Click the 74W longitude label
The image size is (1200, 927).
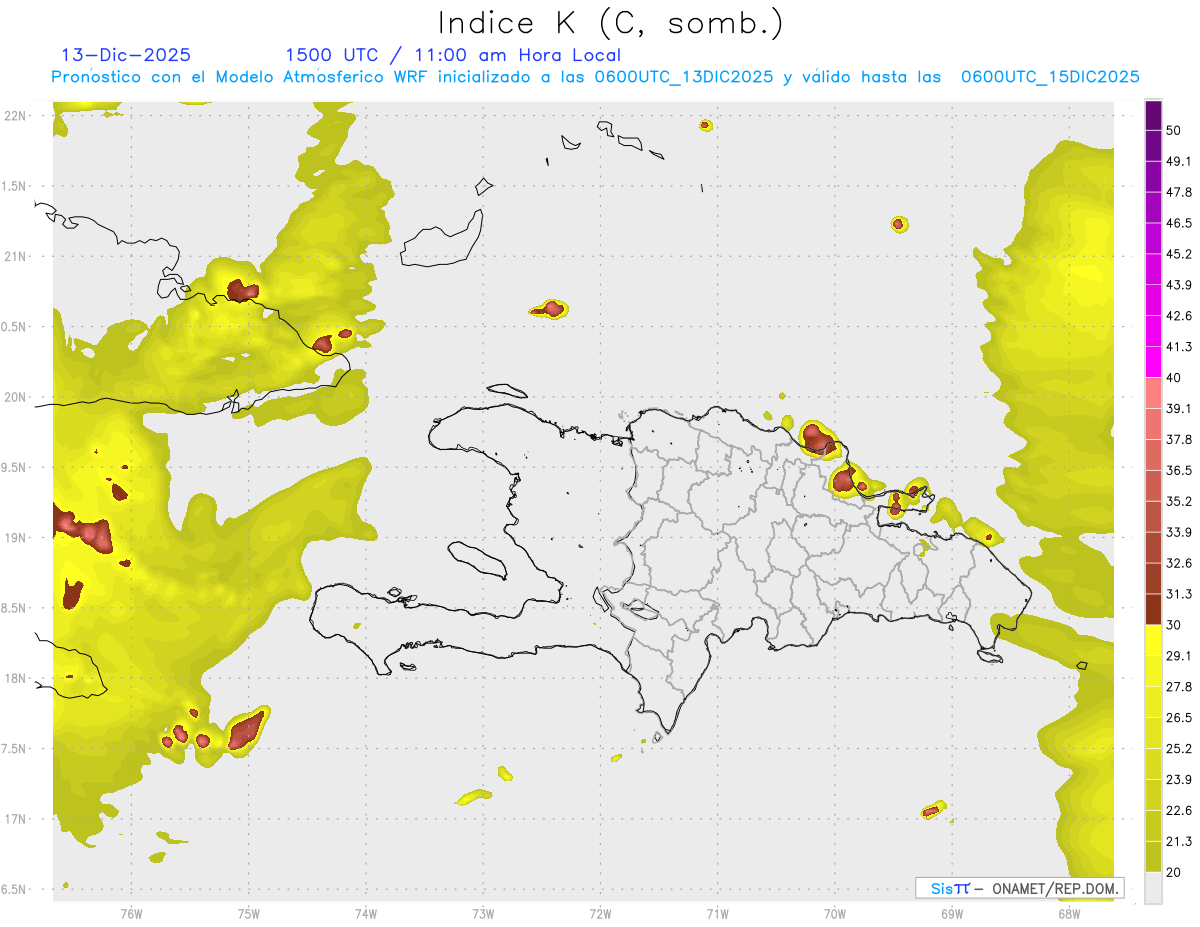pos(366,913)
